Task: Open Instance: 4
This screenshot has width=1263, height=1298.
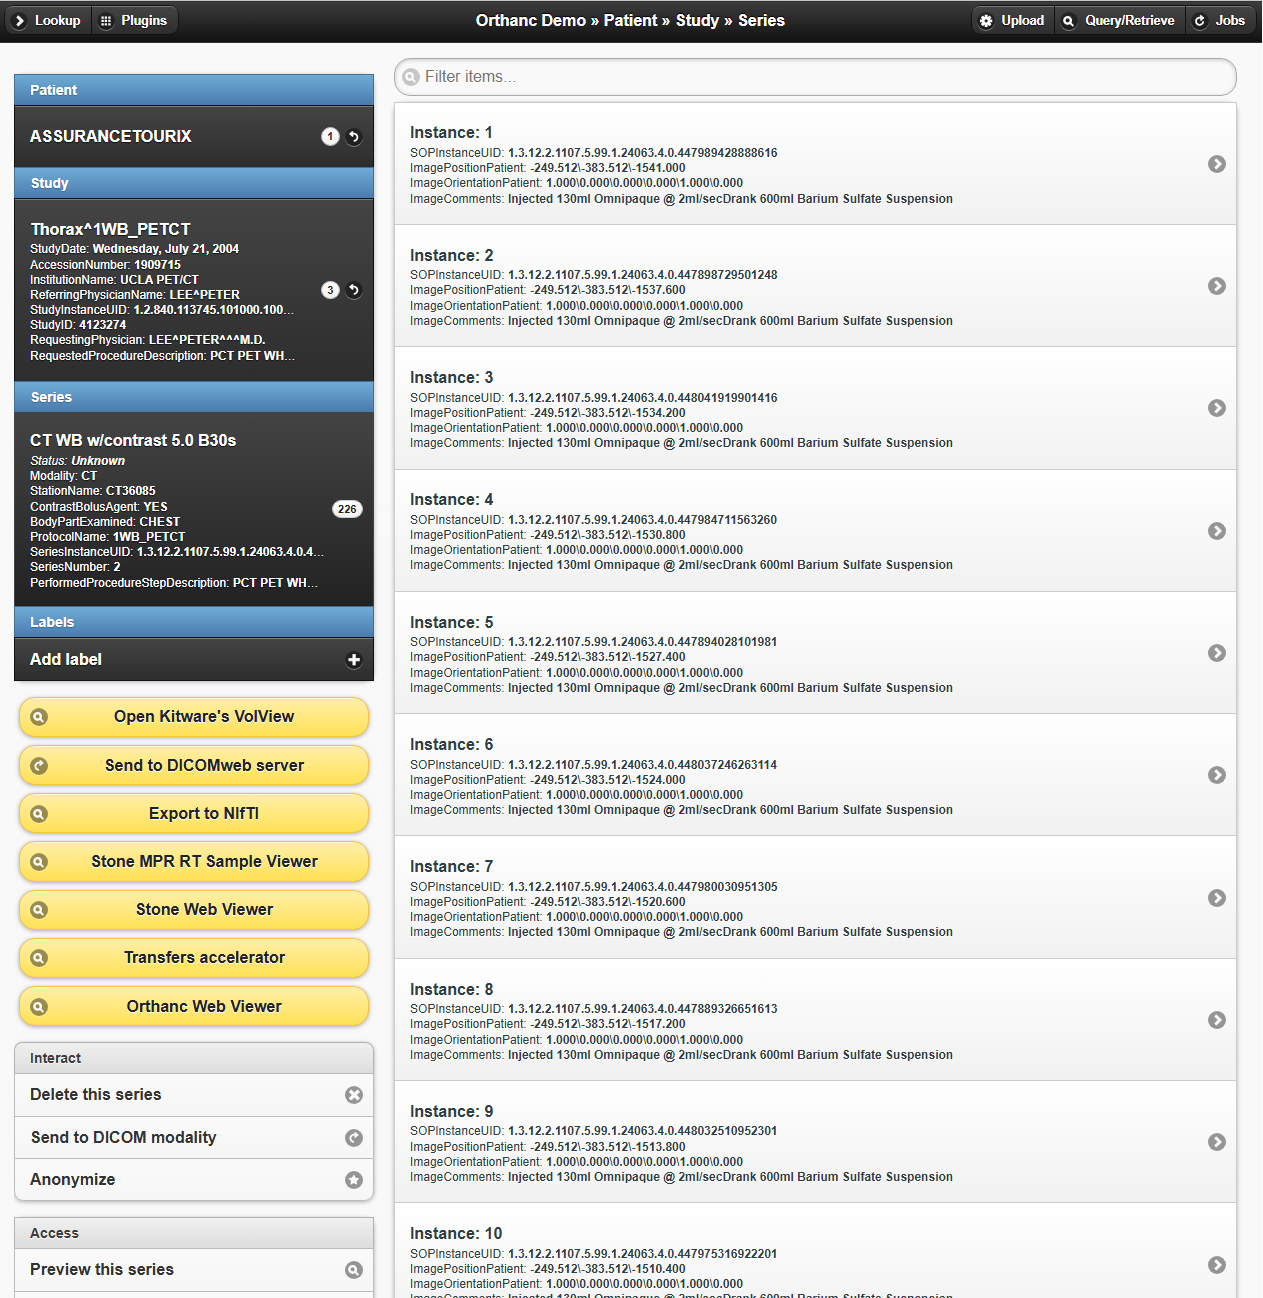Action: click(815, 531)
